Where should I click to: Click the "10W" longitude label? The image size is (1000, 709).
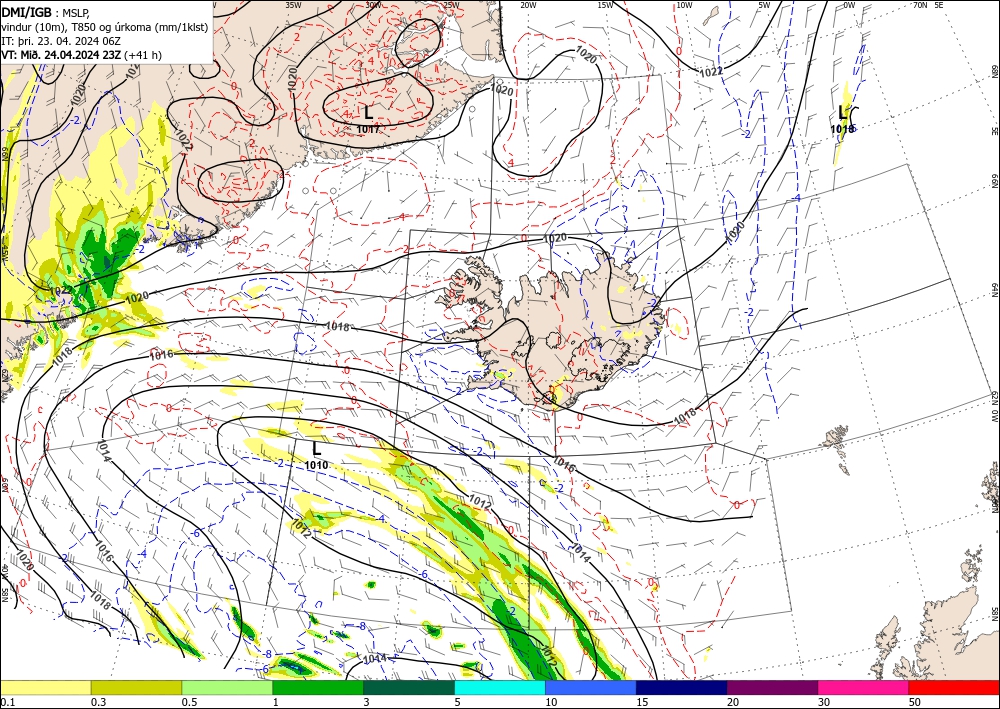684,5
